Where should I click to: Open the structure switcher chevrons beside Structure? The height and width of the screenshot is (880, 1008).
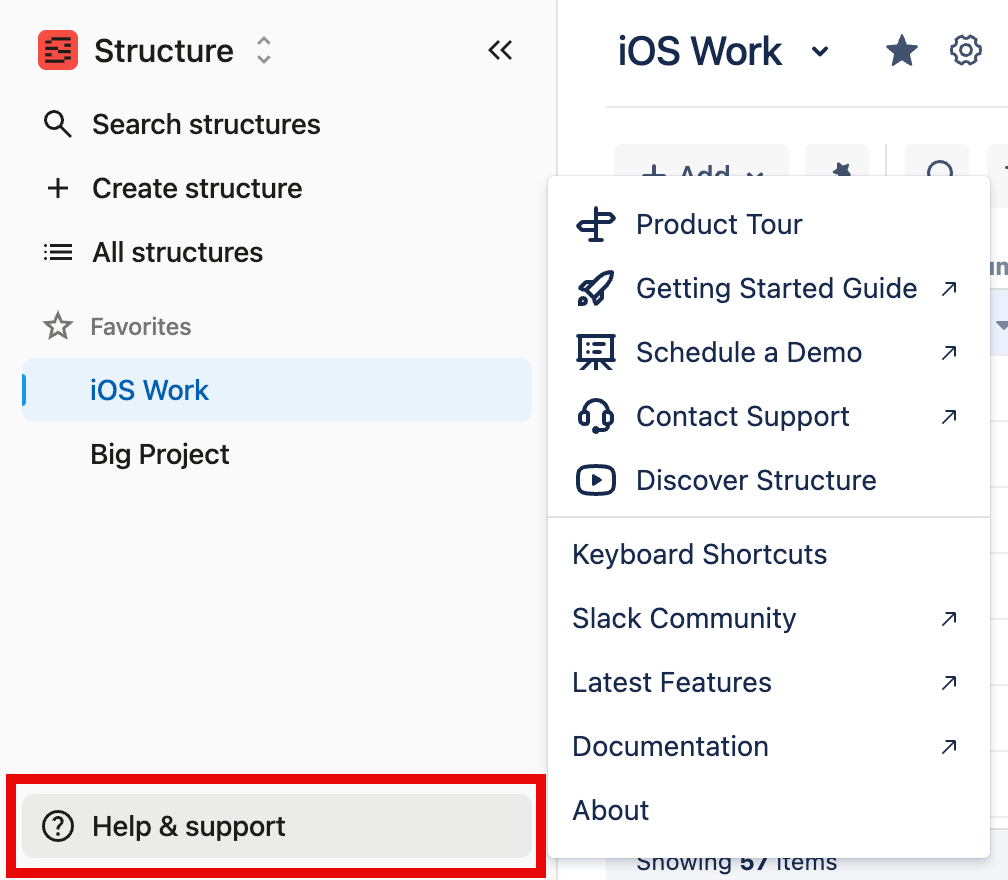[x=262, y=49]
